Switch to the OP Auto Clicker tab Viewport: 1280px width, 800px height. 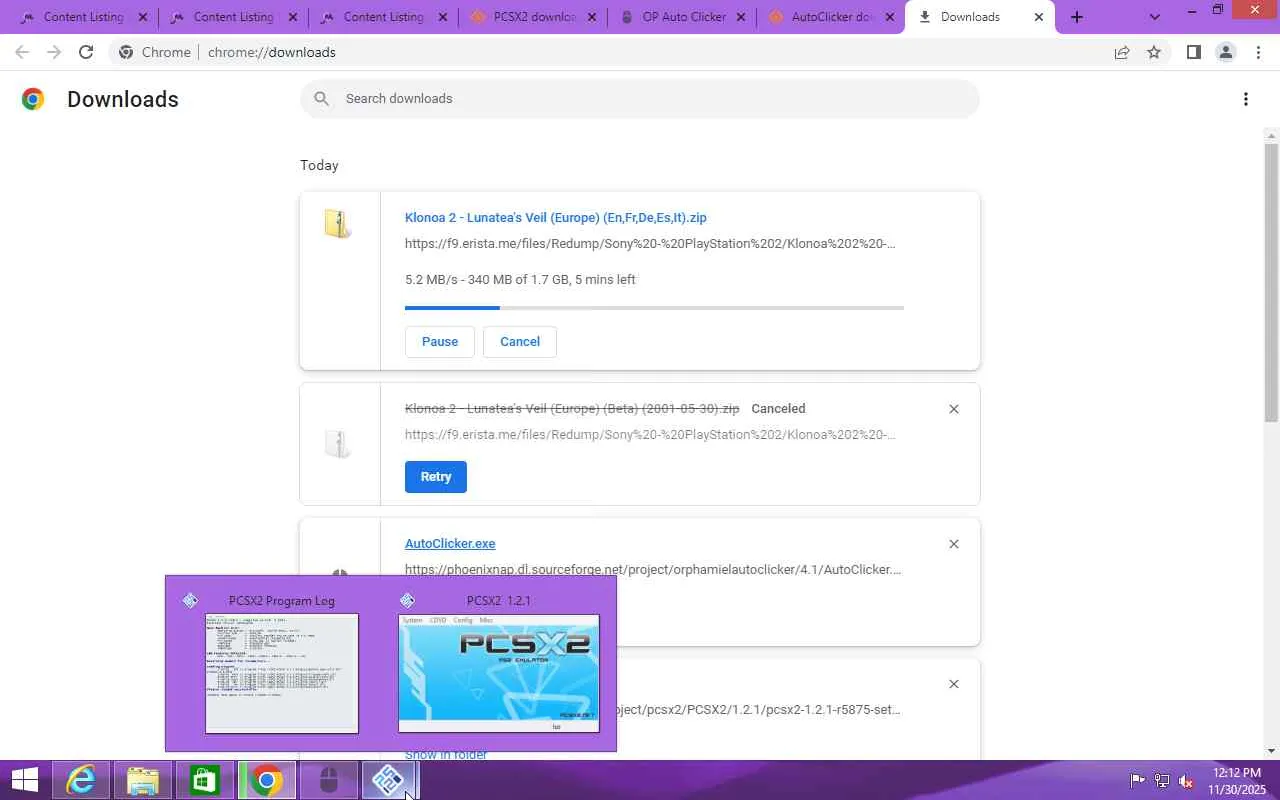(x=681, y=17)
